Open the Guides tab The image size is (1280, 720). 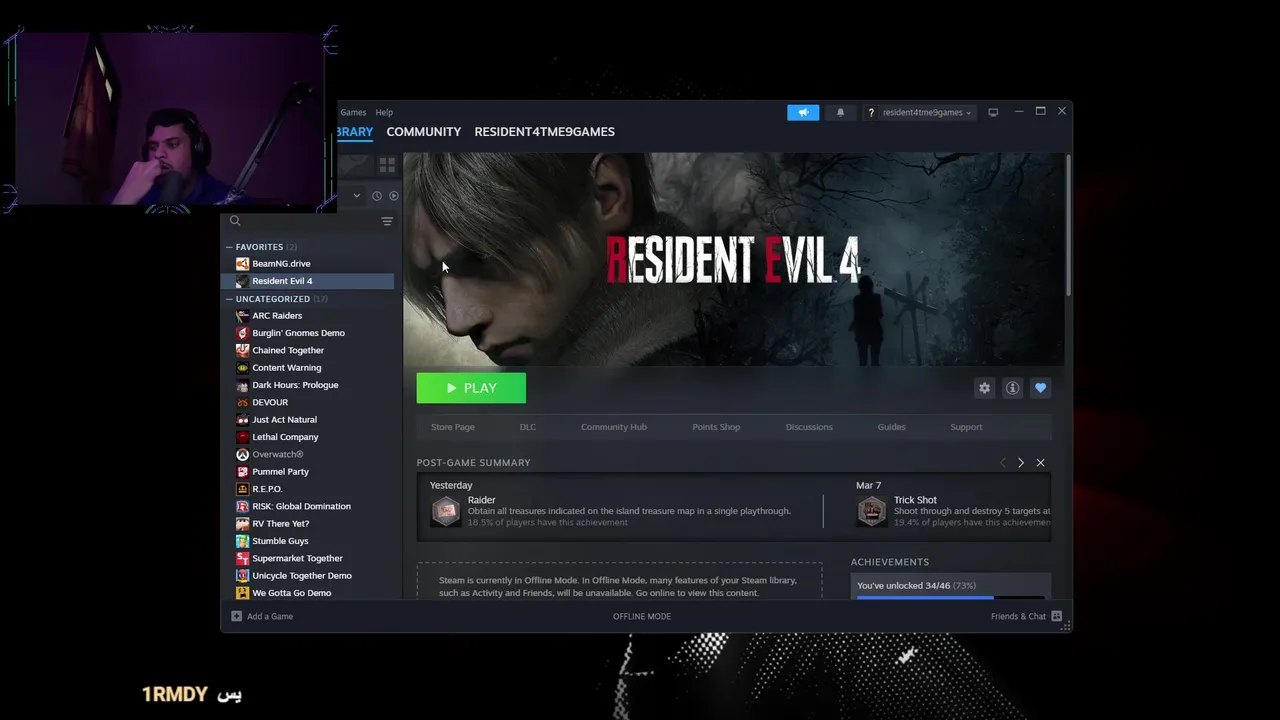[892, 427]
